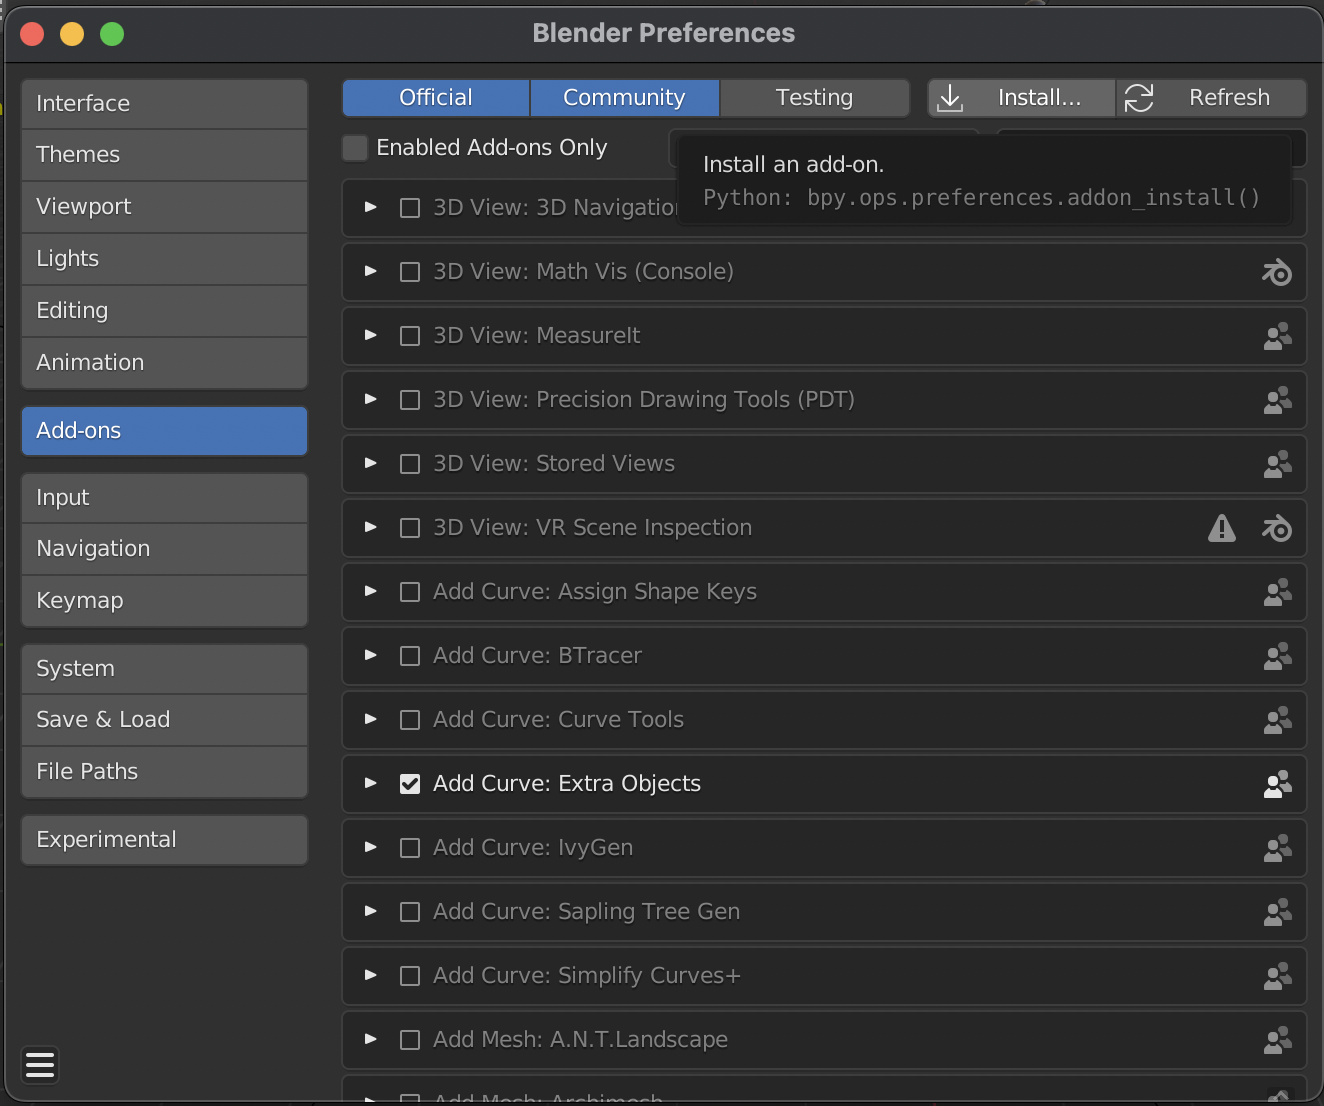Click community icon on Assign Shape Keys row

pos(1277,592)
